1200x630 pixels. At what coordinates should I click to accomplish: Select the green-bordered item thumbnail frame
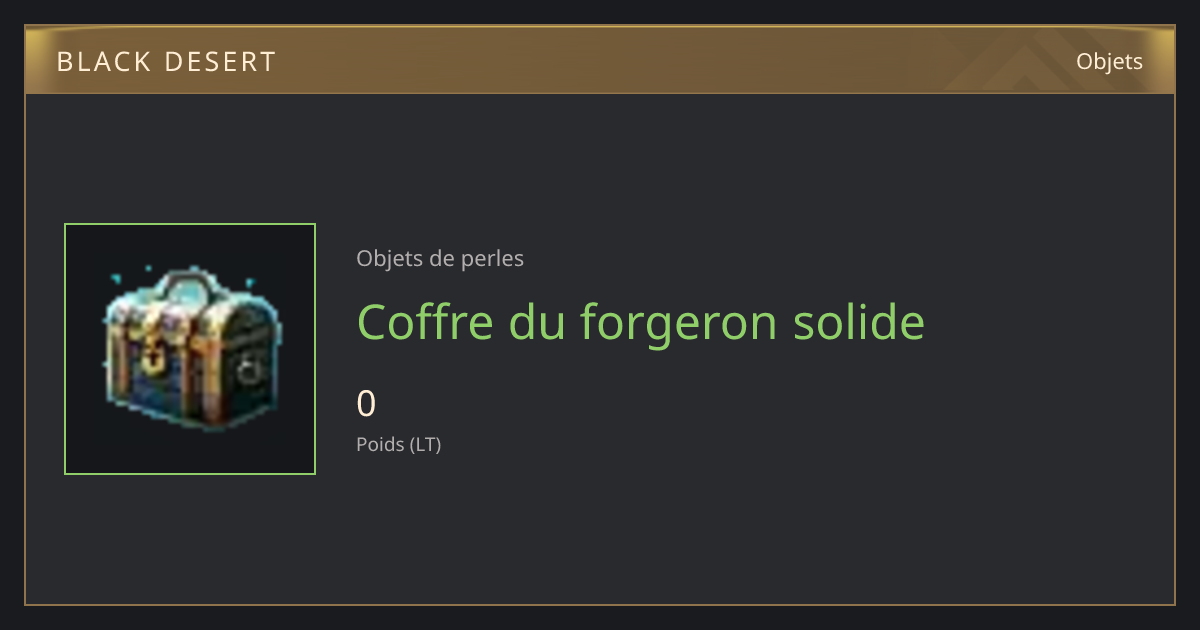pos(190,349)
